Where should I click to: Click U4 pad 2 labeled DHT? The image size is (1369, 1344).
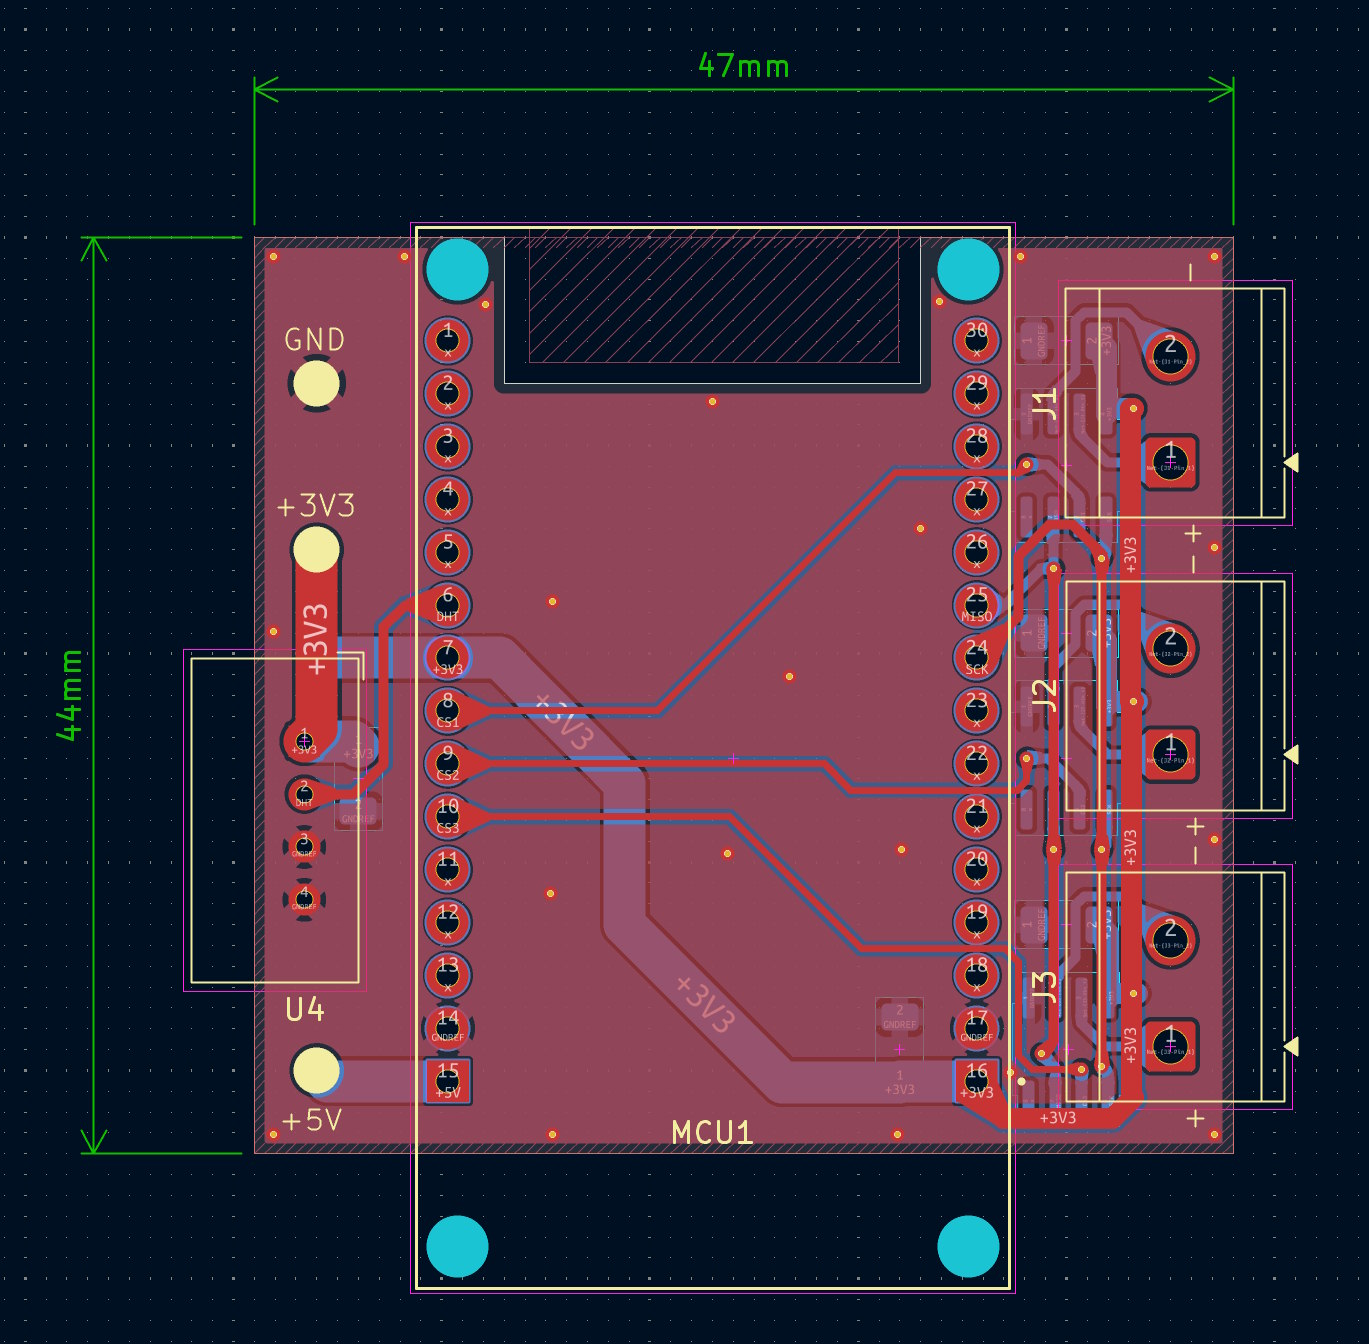(x=304, y=794)
